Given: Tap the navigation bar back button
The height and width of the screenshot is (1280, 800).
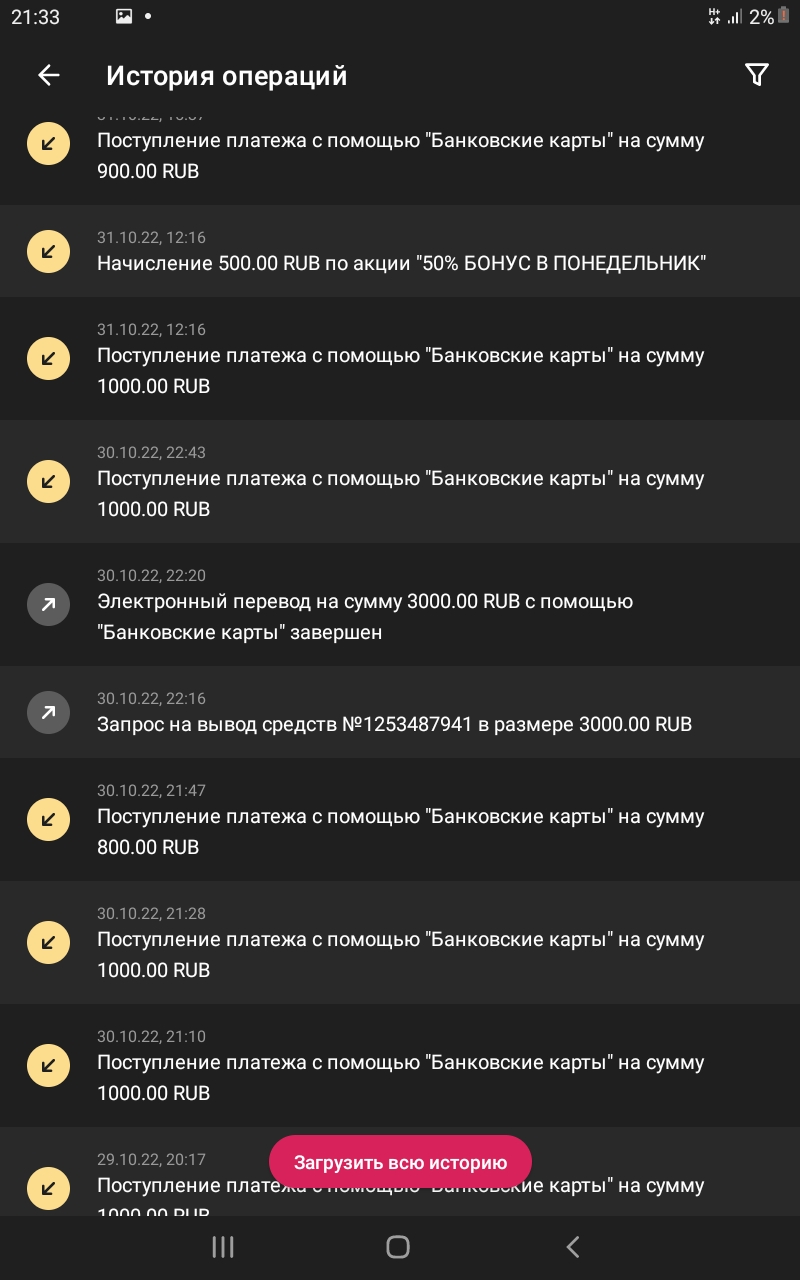Looking at the screenshot, I should (x=572, y=1247).
